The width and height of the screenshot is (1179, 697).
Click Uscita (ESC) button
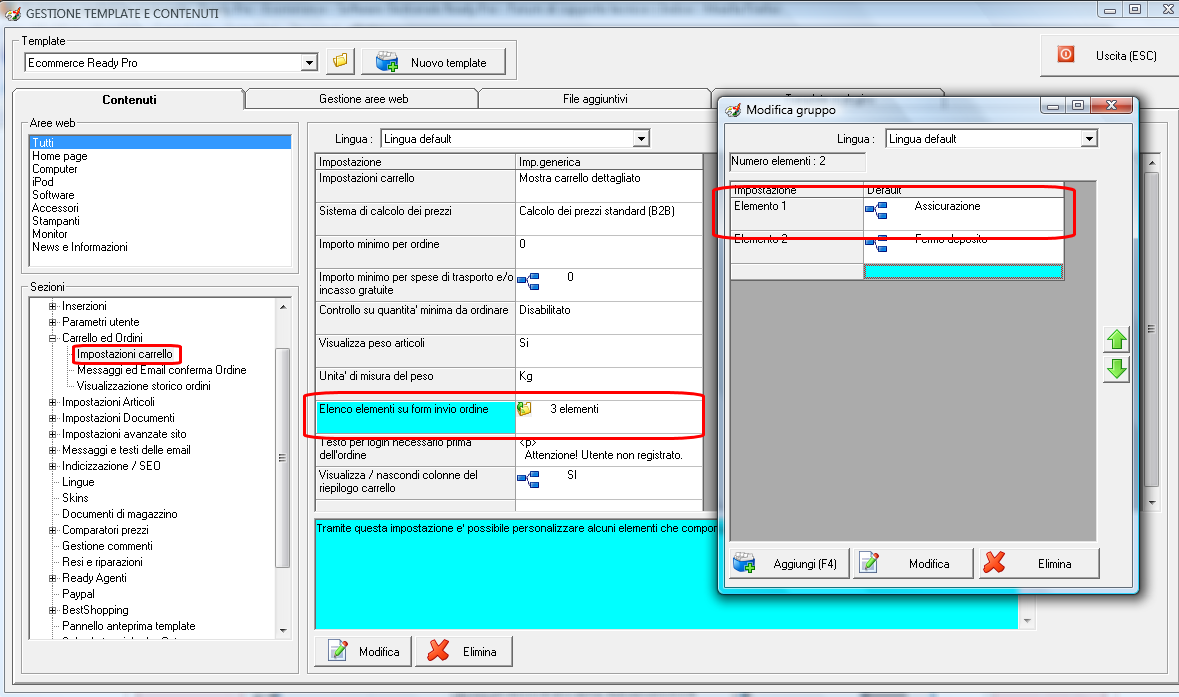(1109, 56)
